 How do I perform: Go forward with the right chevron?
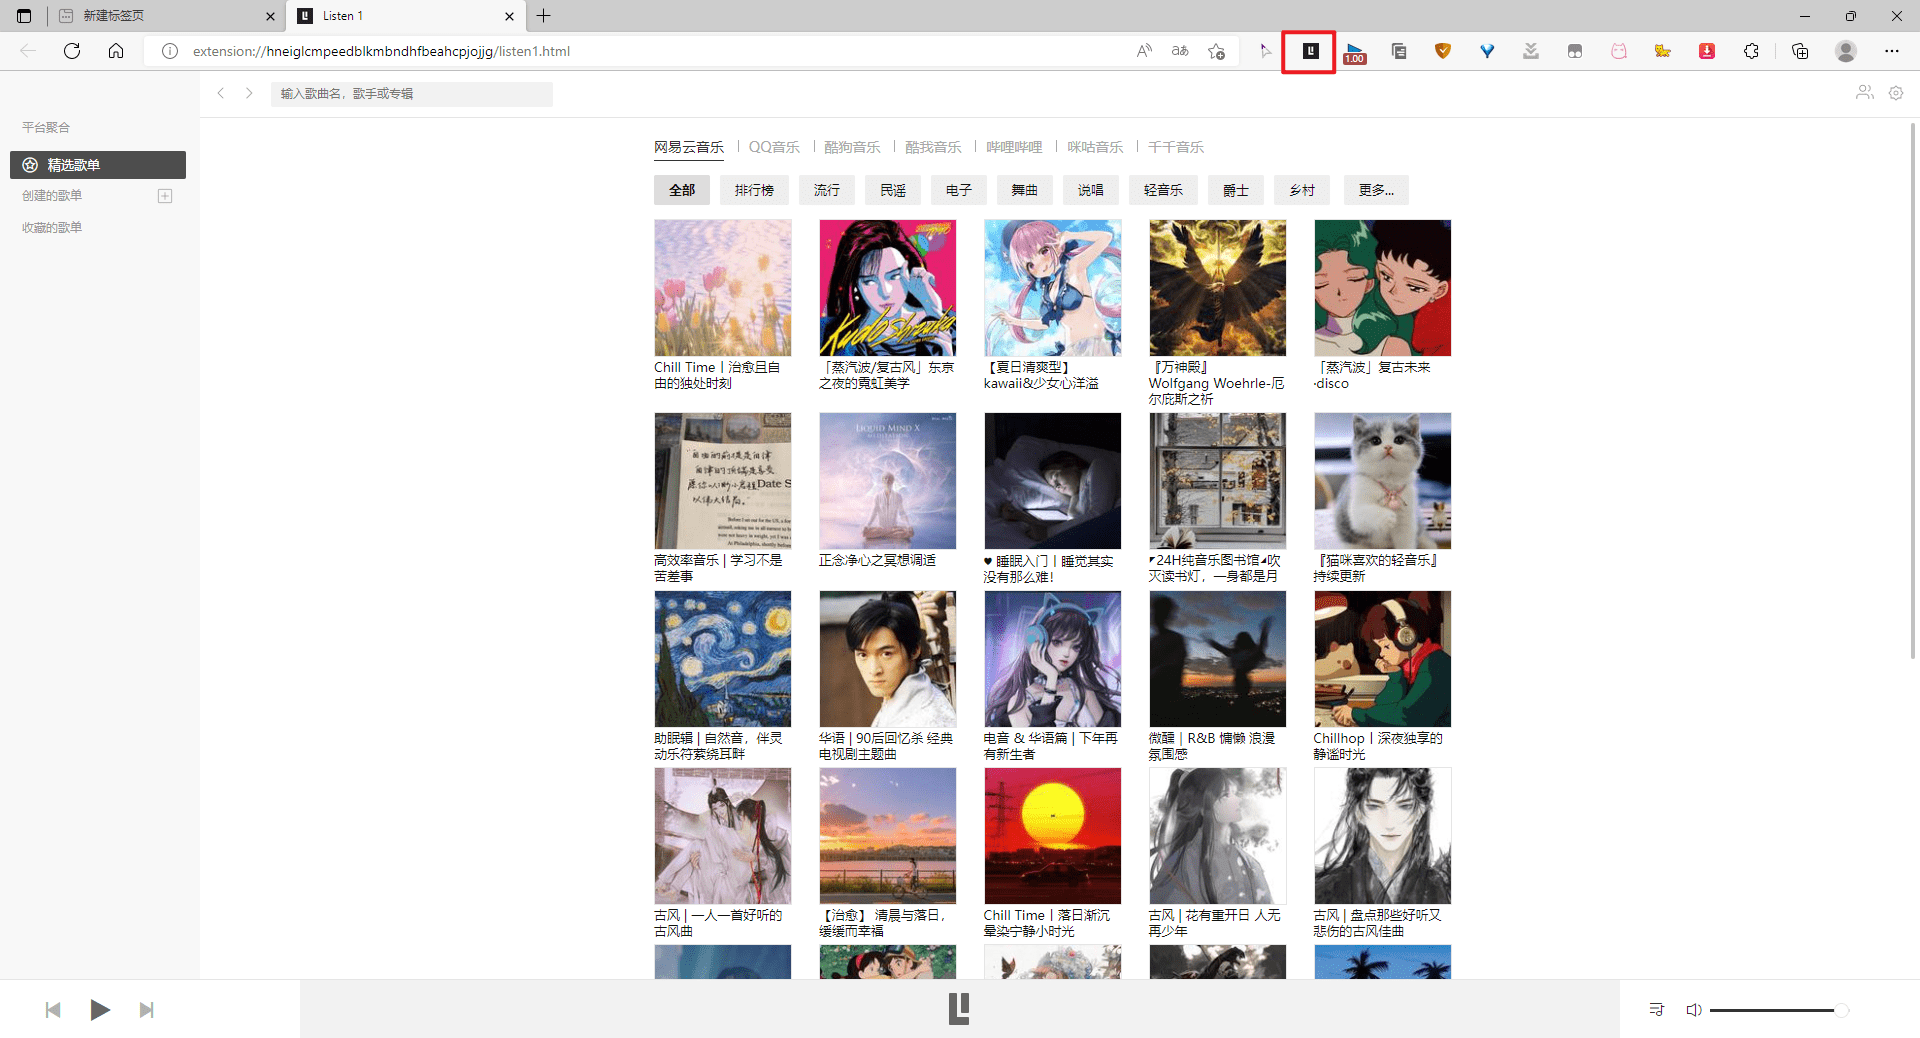tap(249, 93)
